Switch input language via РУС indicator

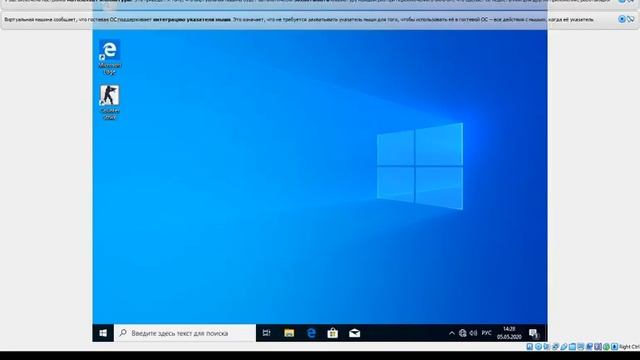pyautogui.click(x=486, y=333)
